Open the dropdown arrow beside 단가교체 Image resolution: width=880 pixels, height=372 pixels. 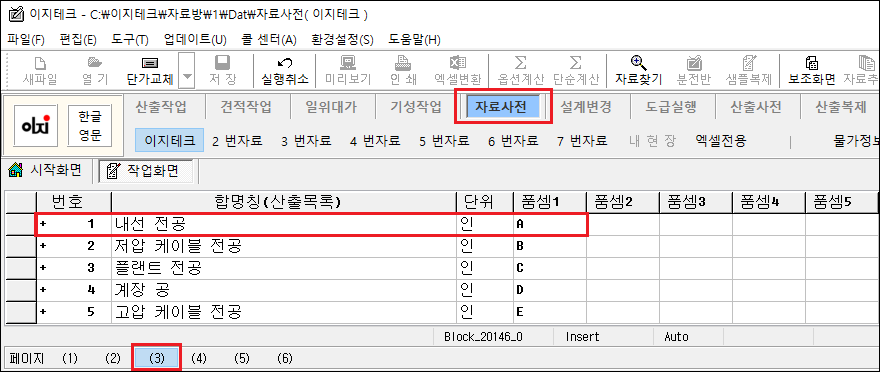[x=186, y=71]
